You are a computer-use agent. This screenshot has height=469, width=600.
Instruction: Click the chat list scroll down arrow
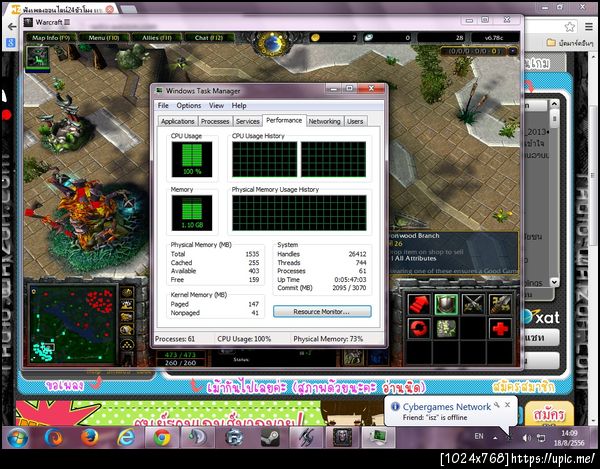click(554, 282)
